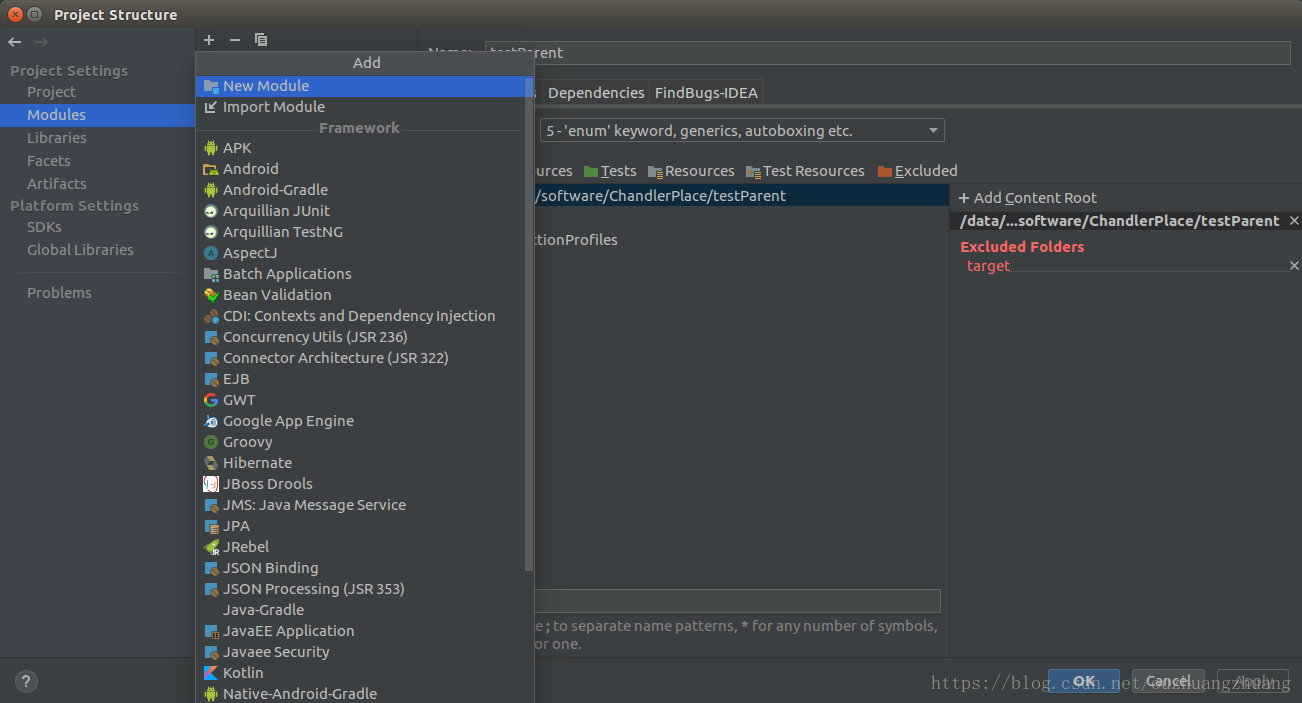The width and height of the screenshot is (1302, 703).
Task: Click the Groovy green icon
Action: [211, 442]
